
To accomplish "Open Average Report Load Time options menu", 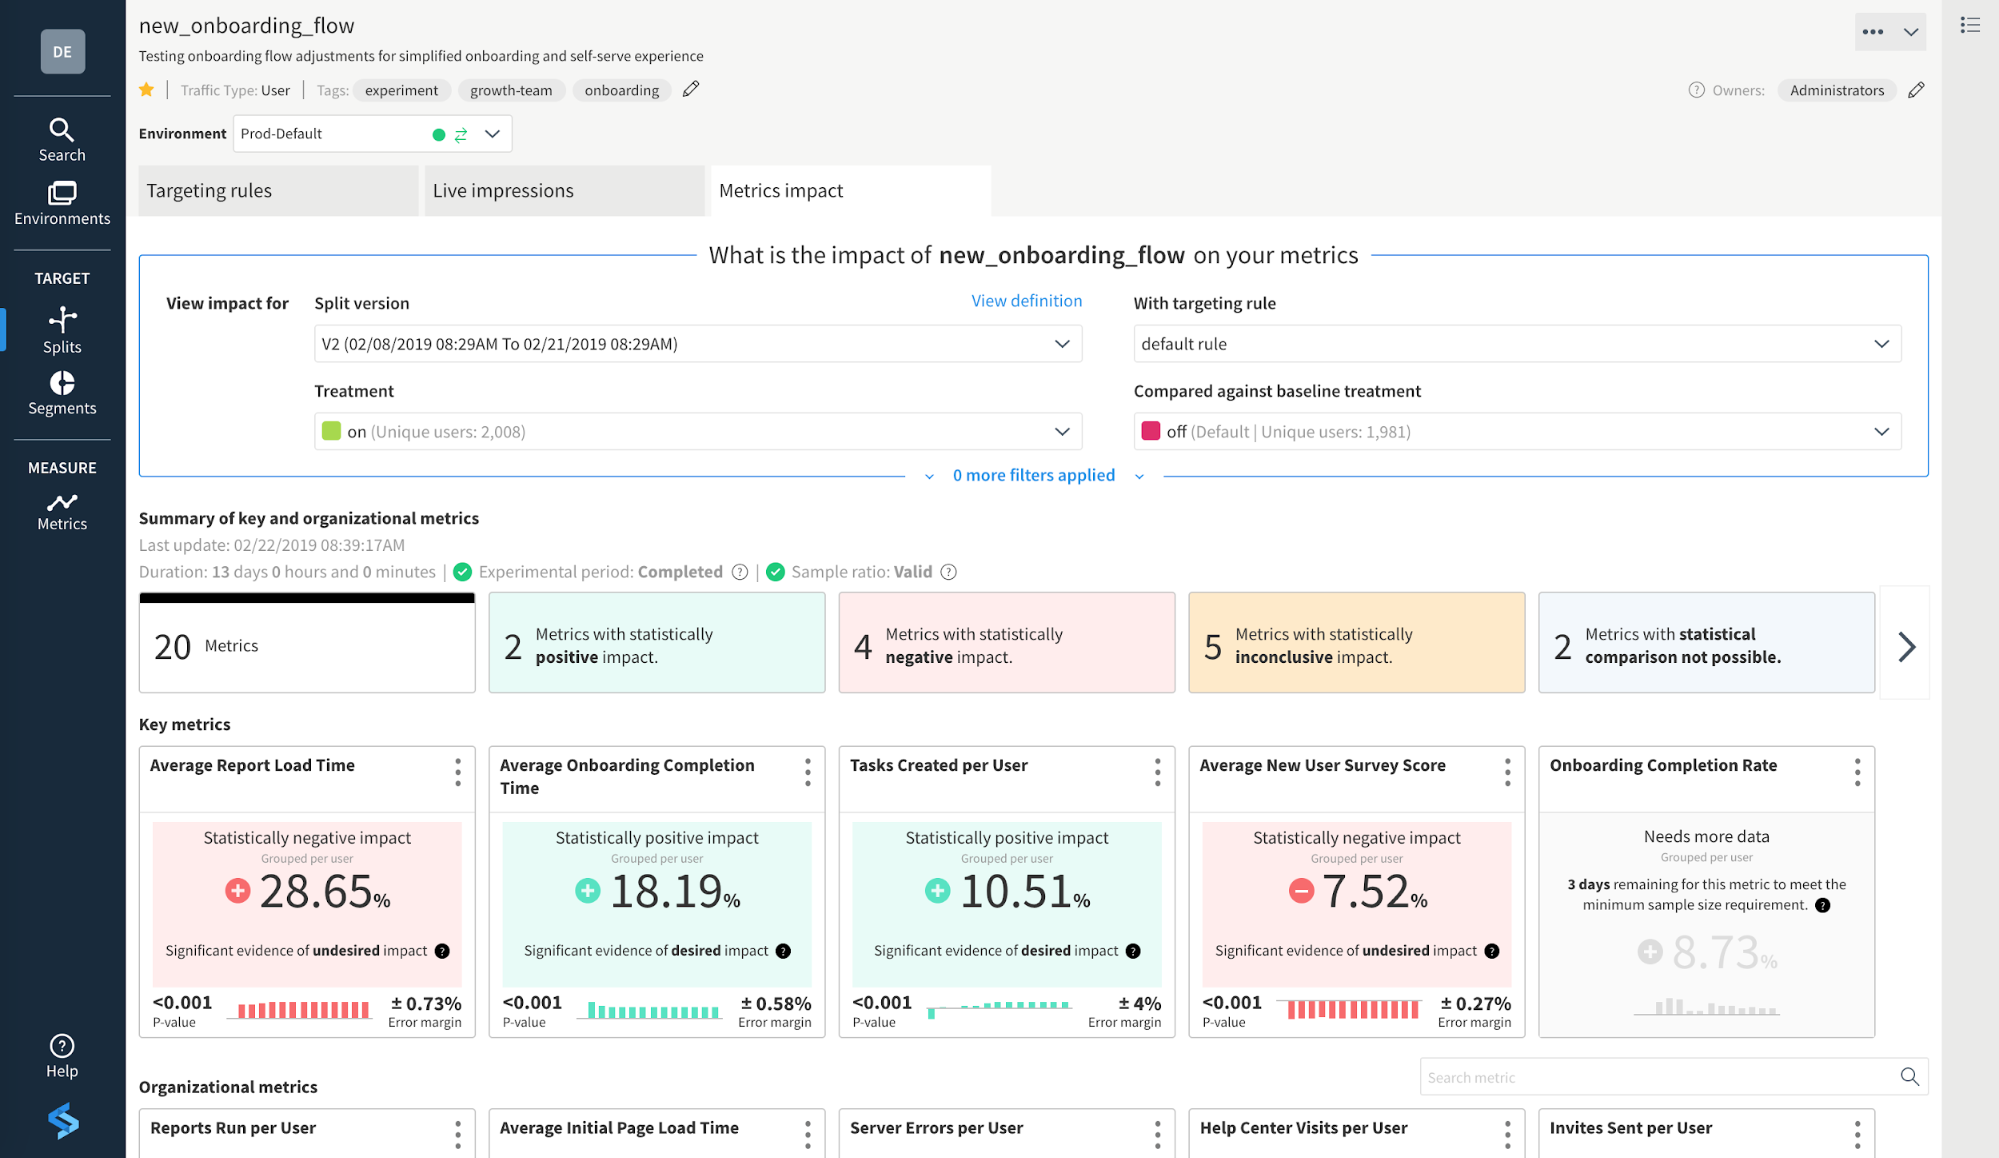I will [x=458, y=771].
